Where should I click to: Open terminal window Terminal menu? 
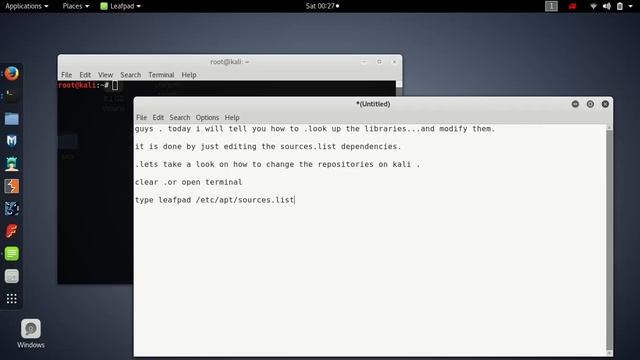[x=161, y=75]
